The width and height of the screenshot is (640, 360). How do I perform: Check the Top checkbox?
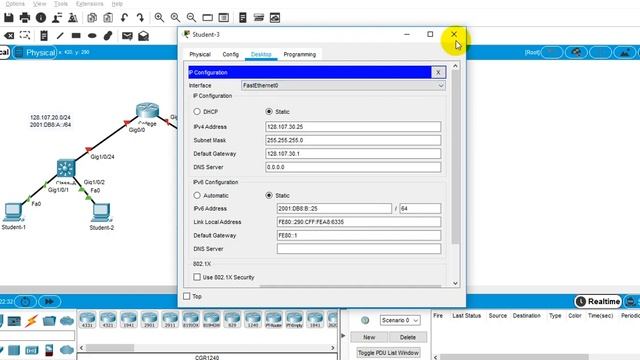[x=187, y=296]
